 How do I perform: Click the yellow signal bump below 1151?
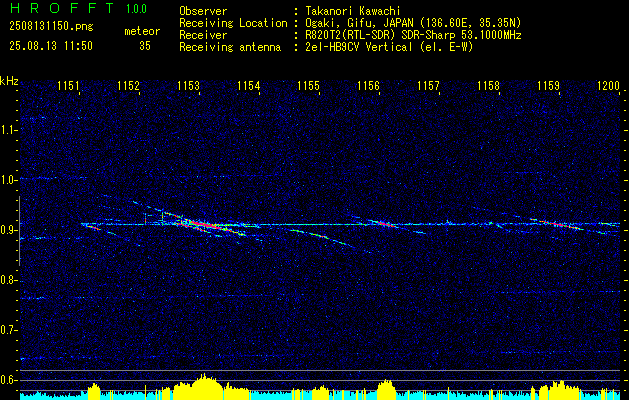tap(94, 391)
